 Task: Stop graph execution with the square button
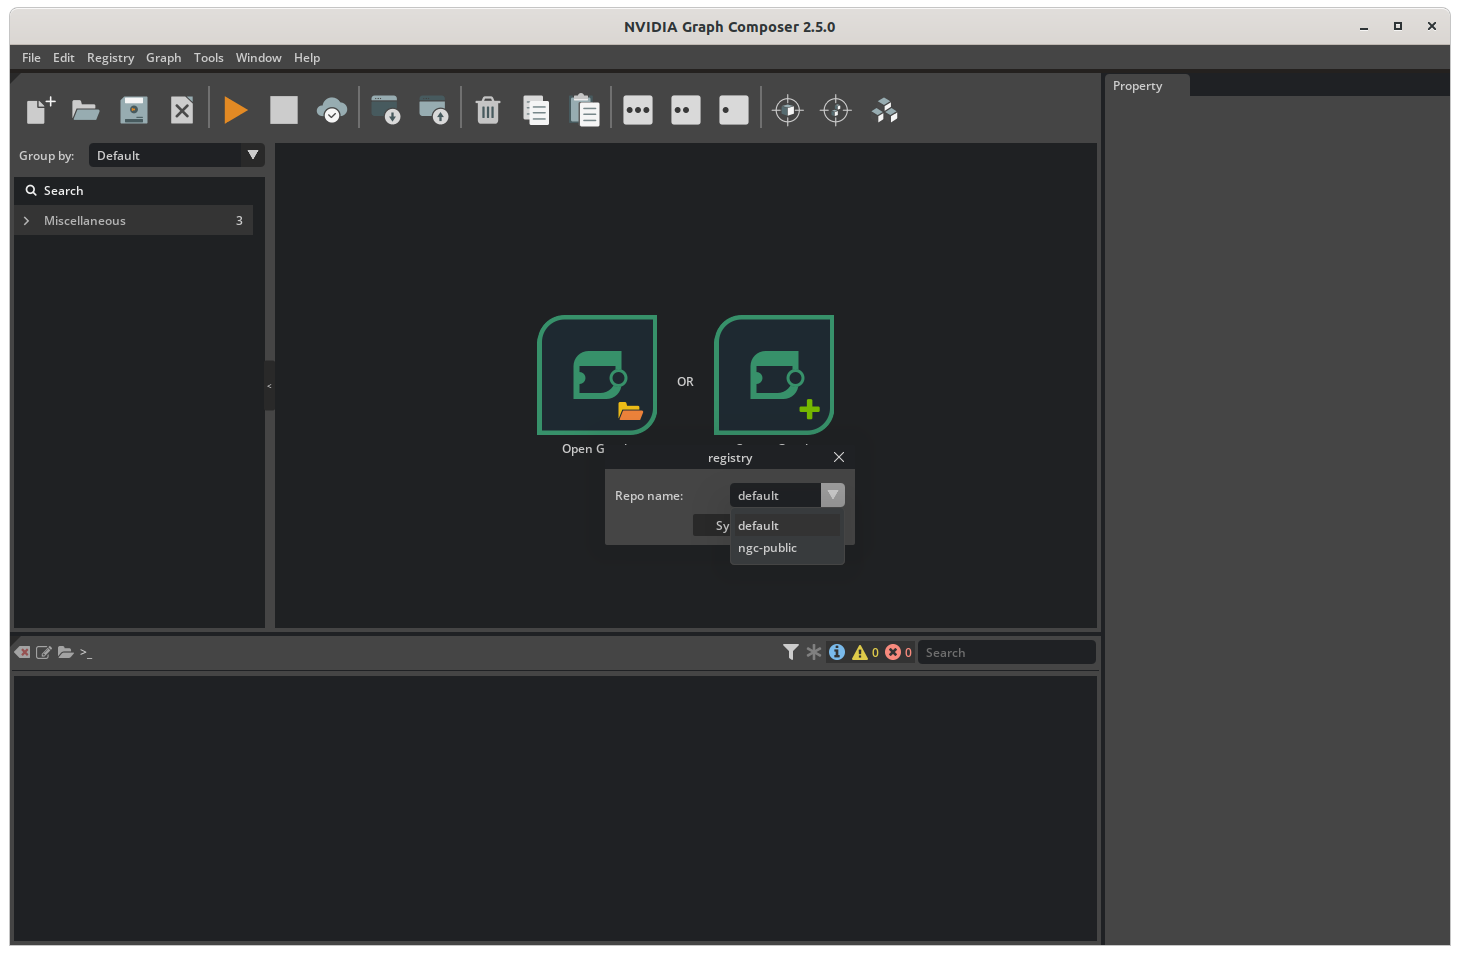click(x=284, y=110)
